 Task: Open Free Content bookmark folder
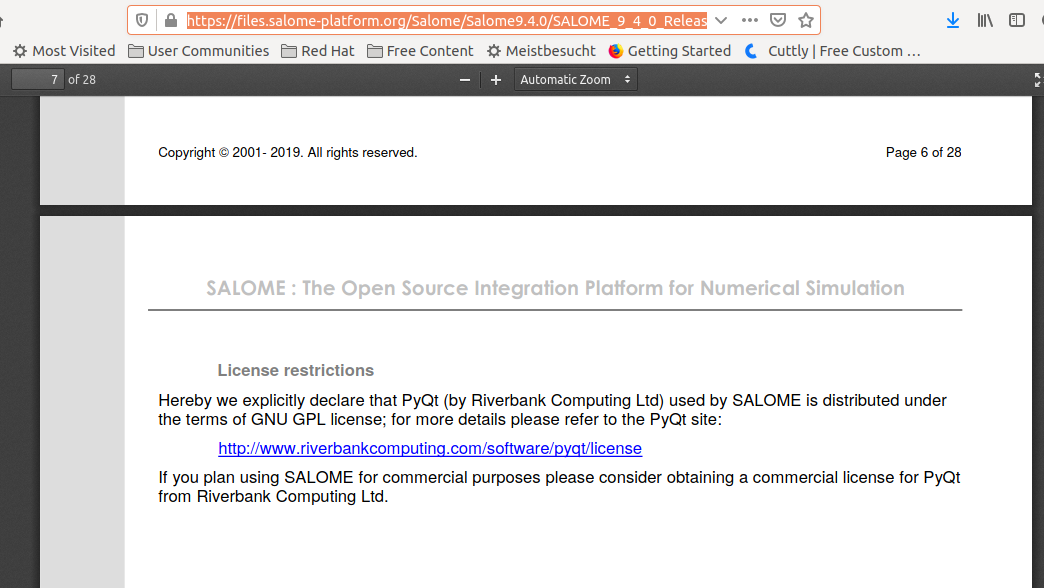pyautogui.click(x=420, y=51)
